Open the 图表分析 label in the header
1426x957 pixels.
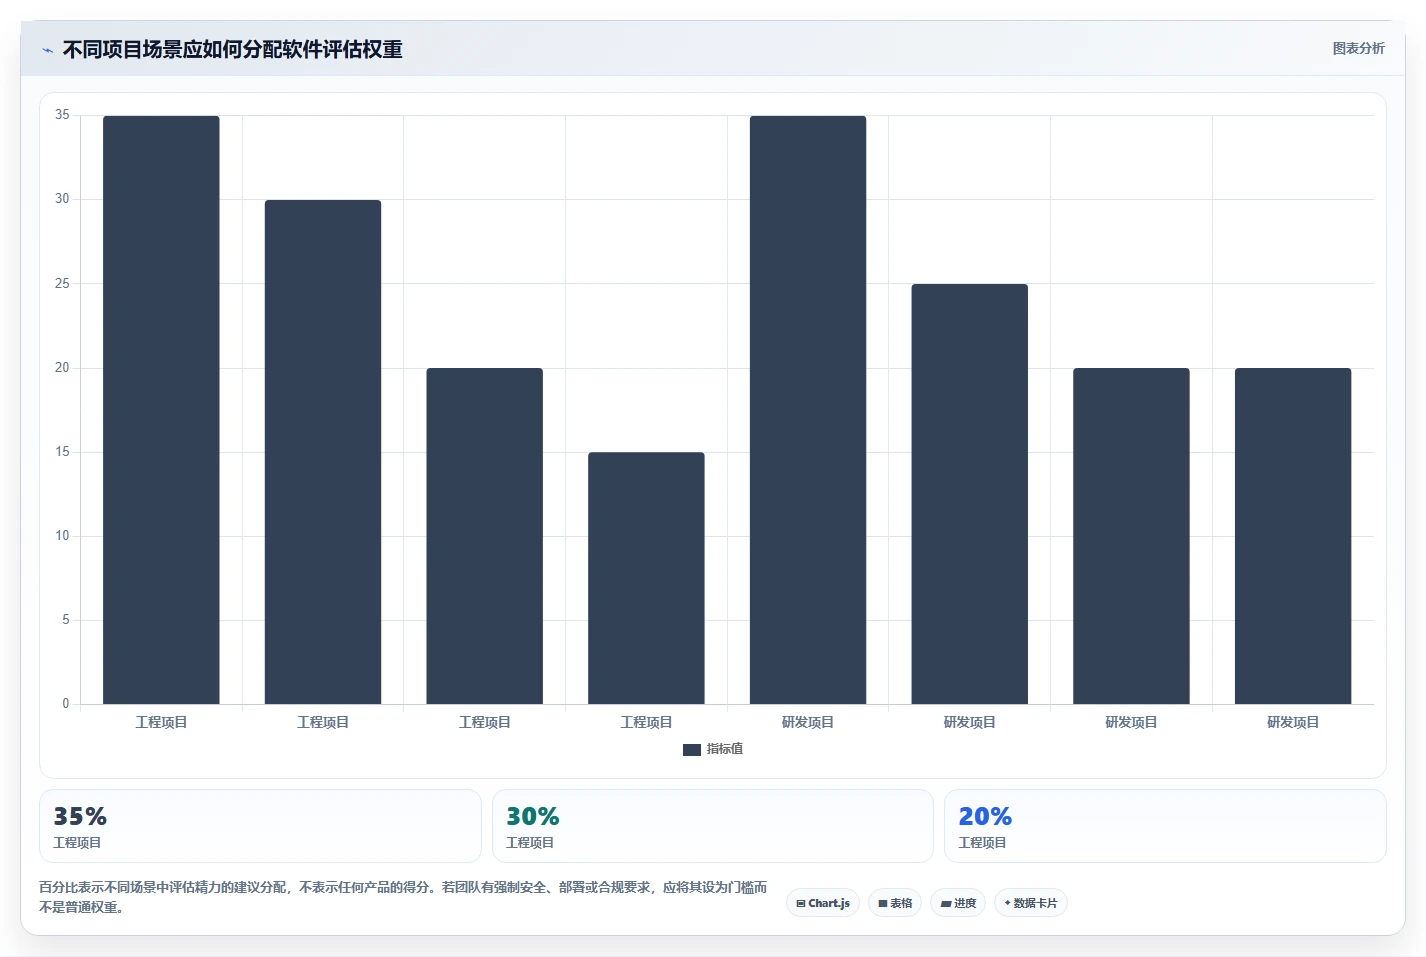pos(1358,48)
